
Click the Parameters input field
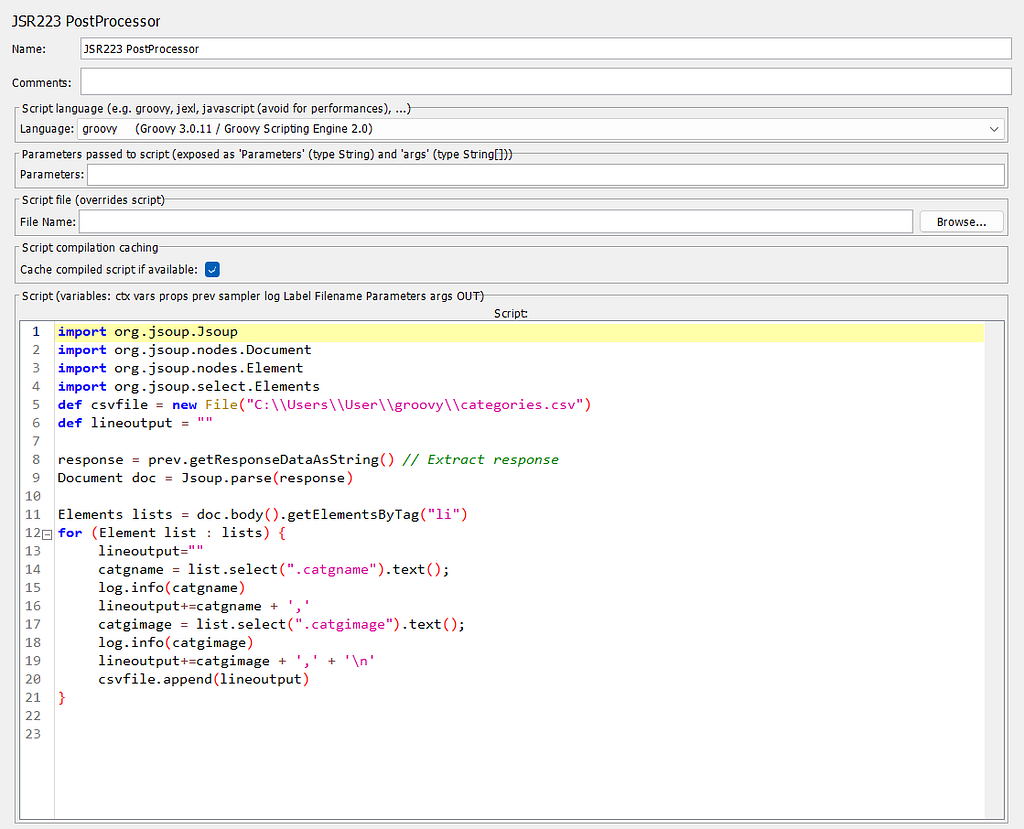[546, 174]
